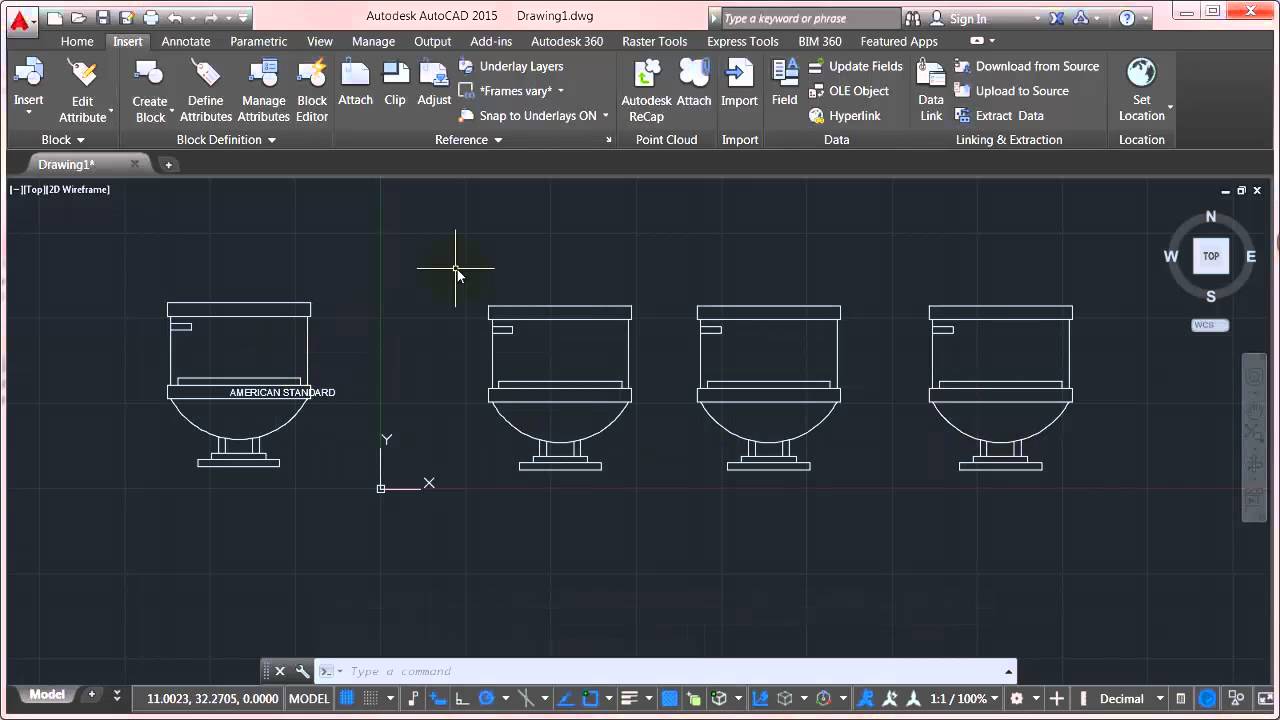Expand the Set Location dropdown arrow

(x=1170, y=108)
